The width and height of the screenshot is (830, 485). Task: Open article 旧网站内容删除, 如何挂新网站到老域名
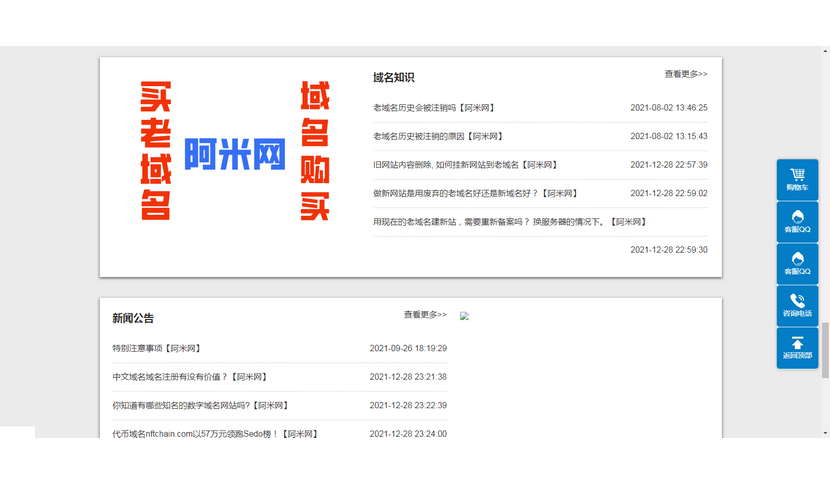tap(465, 165)
